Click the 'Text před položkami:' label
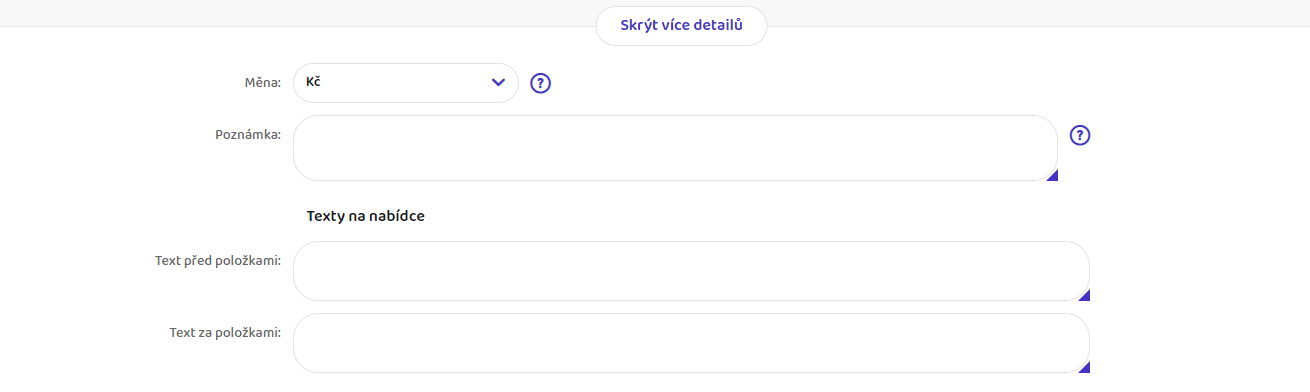Image resolution: width=1310 pixels, height=392 pixels. coord(218,260)
